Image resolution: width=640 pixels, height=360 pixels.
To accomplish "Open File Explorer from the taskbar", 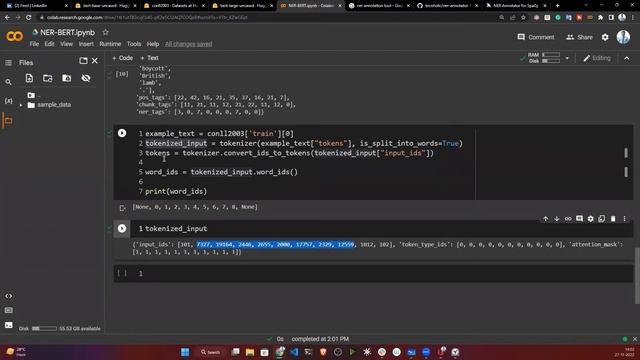I will point(250,352).
